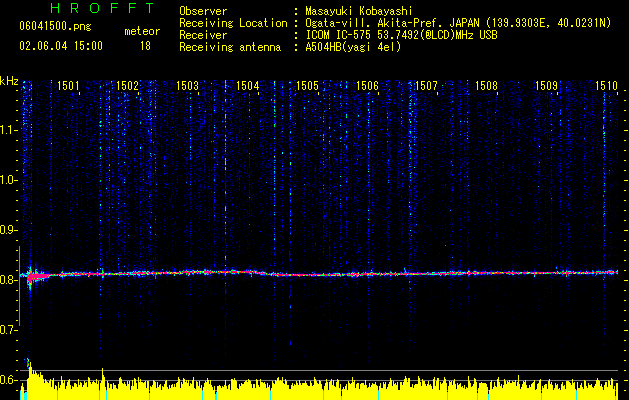Click the 1503 time marker
Image resolution: width=629 pixels, height=400 pixels.
[187, 86]
